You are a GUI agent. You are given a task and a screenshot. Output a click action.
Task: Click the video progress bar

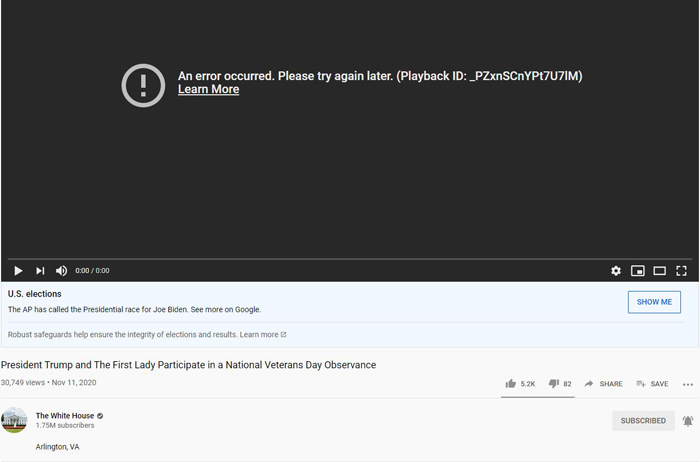pos(350,259)
